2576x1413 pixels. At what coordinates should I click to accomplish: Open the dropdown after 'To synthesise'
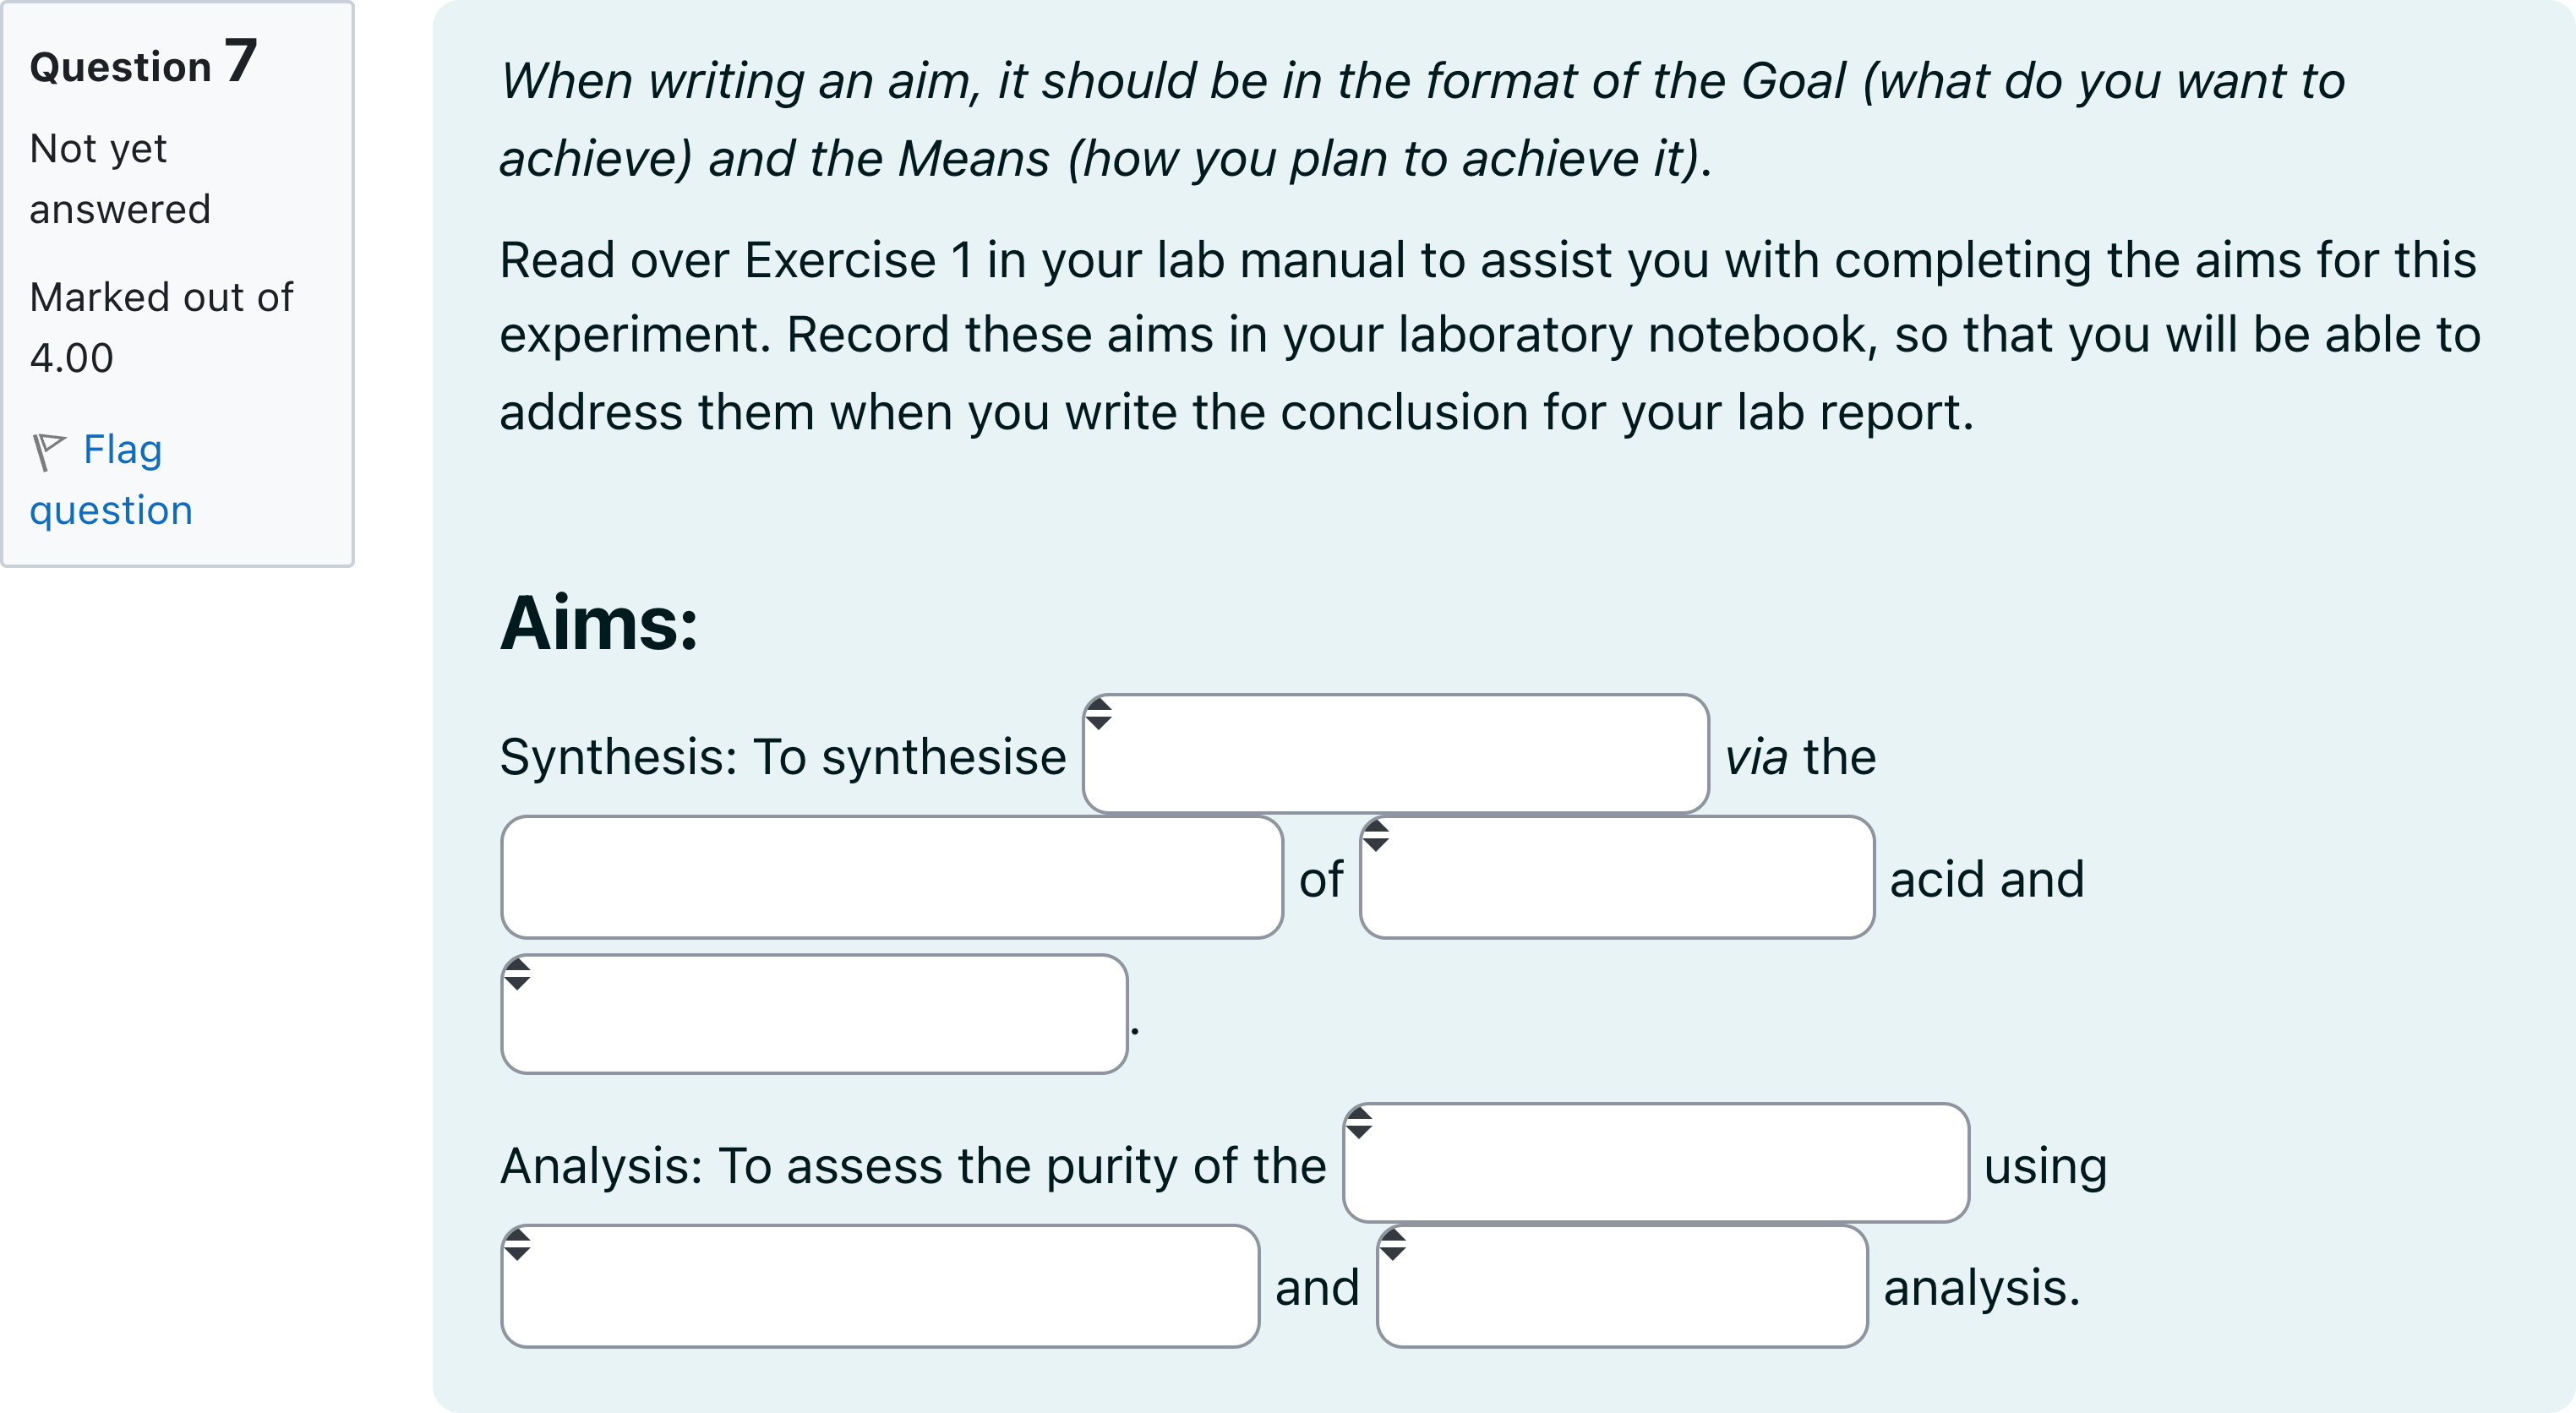(1395, 755)
